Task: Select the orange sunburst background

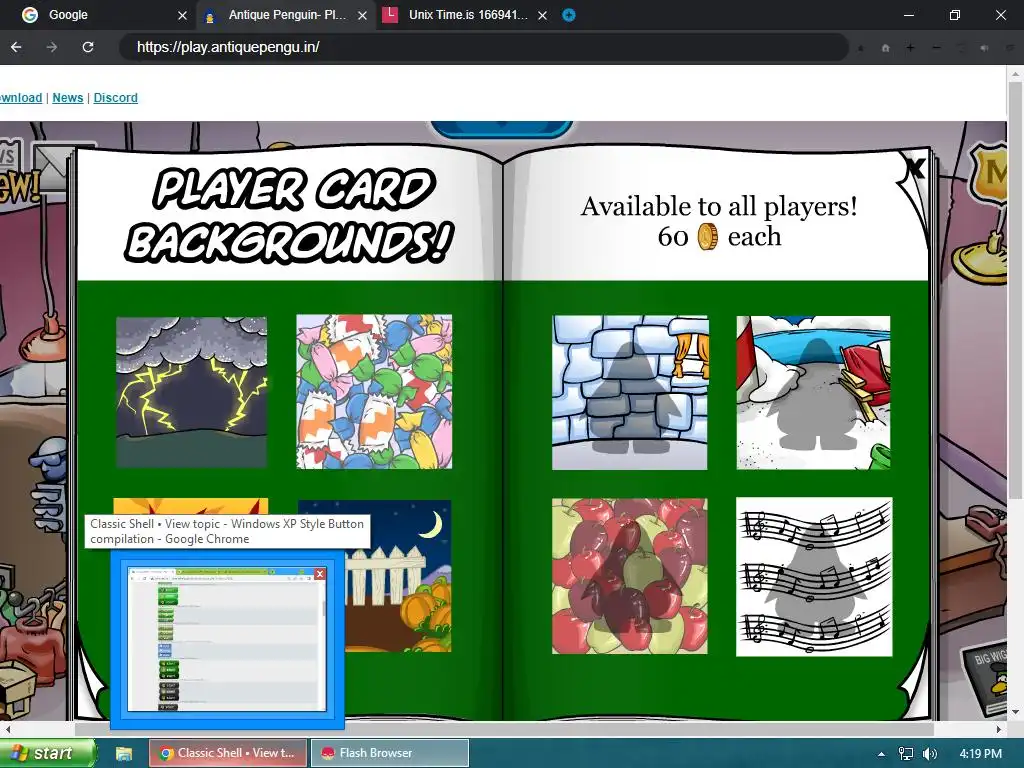Action: 191,506
